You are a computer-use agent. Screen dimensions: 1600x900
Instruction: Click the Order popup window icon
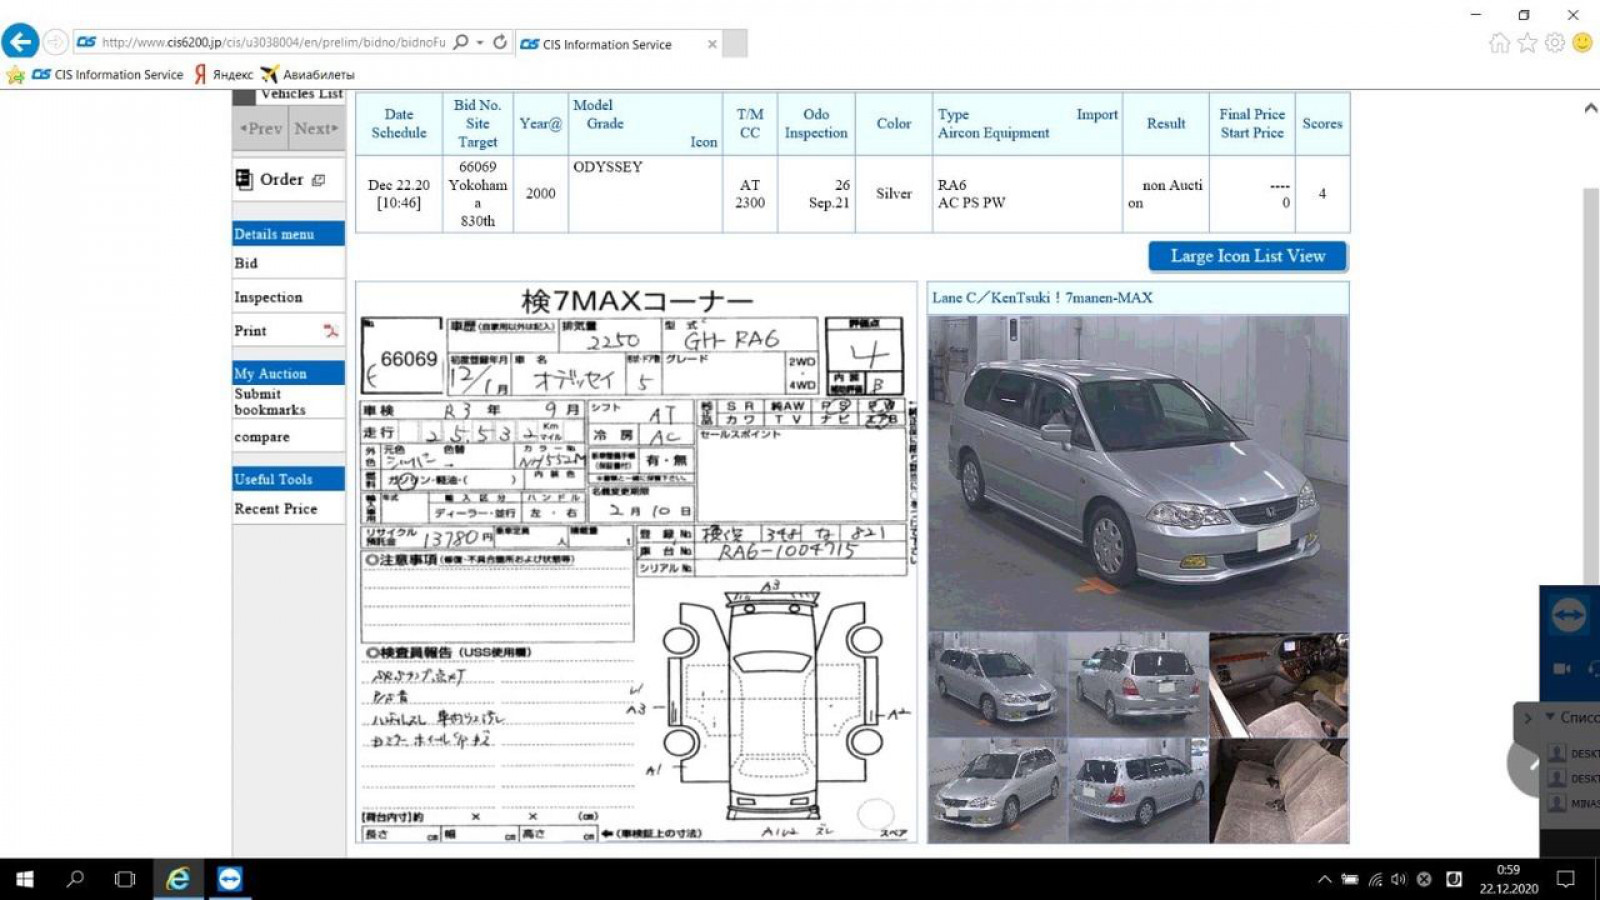[x=318, y=180]
